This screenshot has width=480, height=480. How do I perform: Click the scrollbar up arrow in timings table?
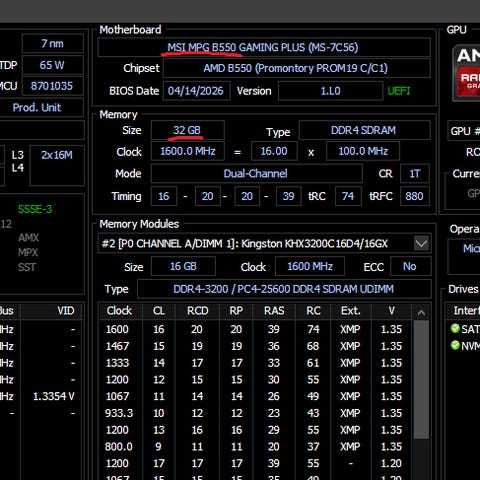coord(421,312)
